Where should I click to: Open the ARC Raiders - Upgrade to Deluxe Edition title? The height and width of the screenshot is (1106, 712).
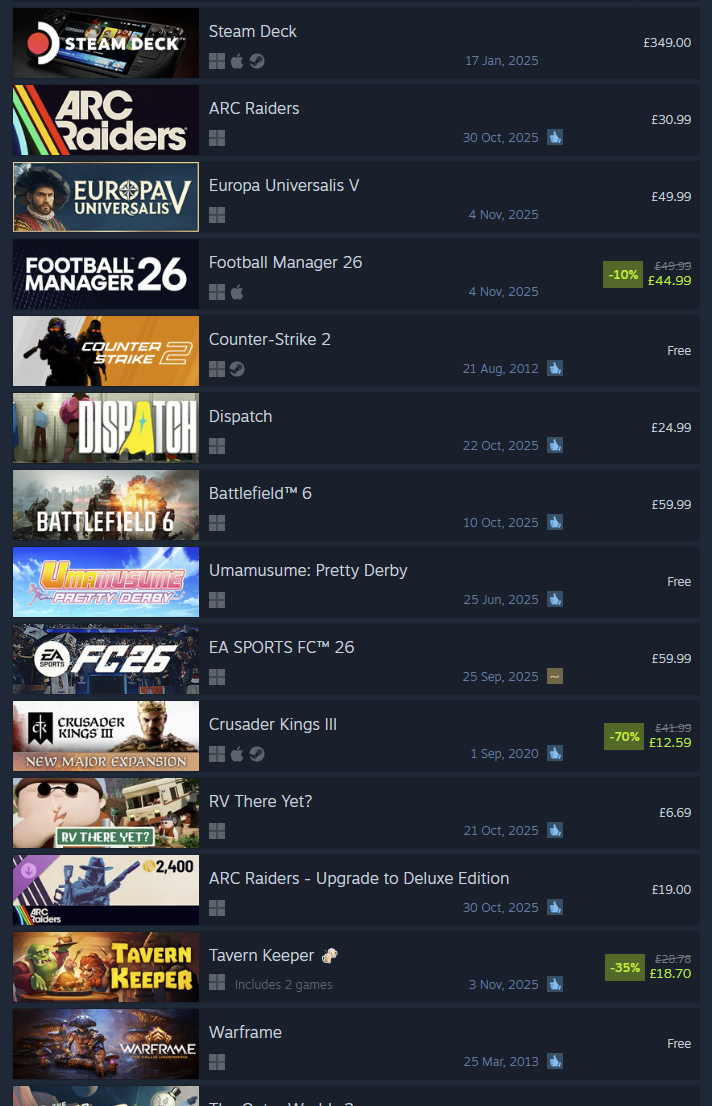click(359, 878)
